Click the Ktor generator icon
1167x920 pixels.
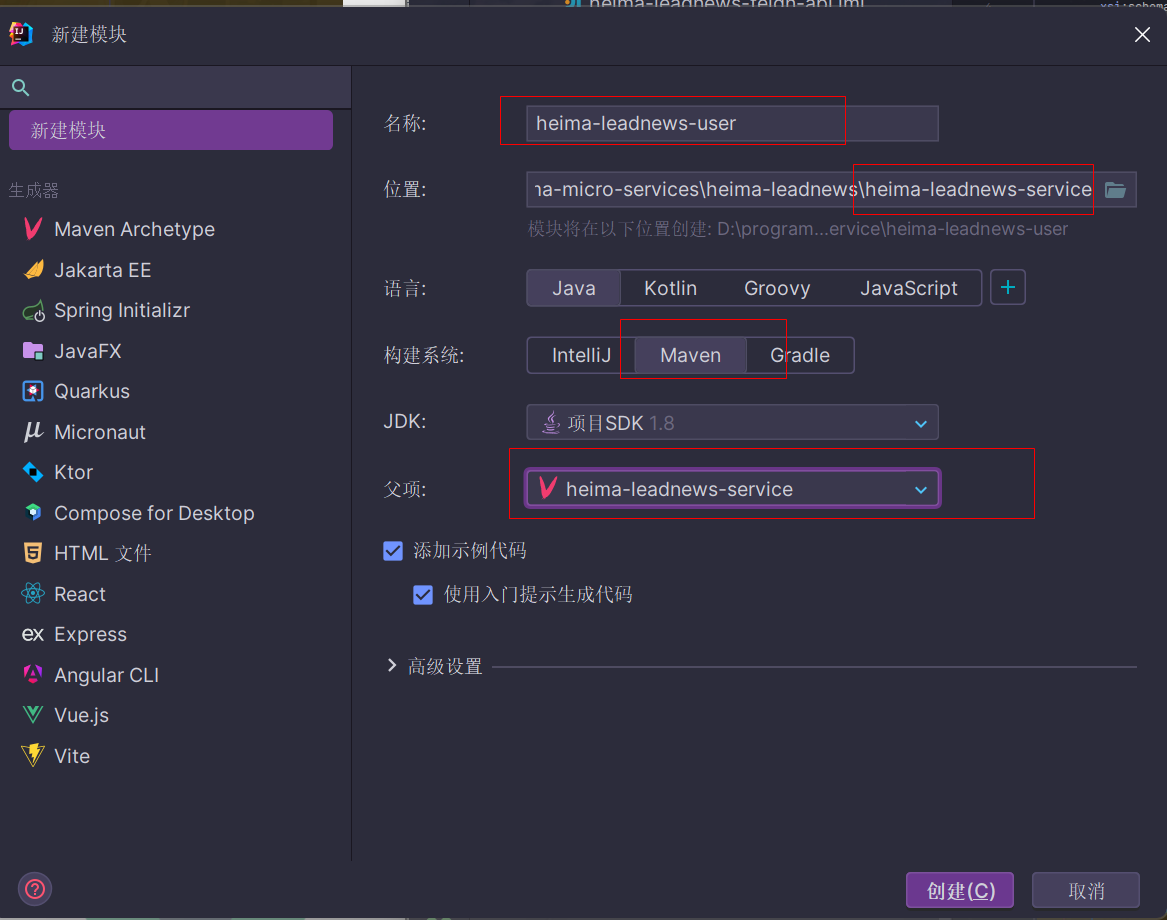tap(33, 472)
